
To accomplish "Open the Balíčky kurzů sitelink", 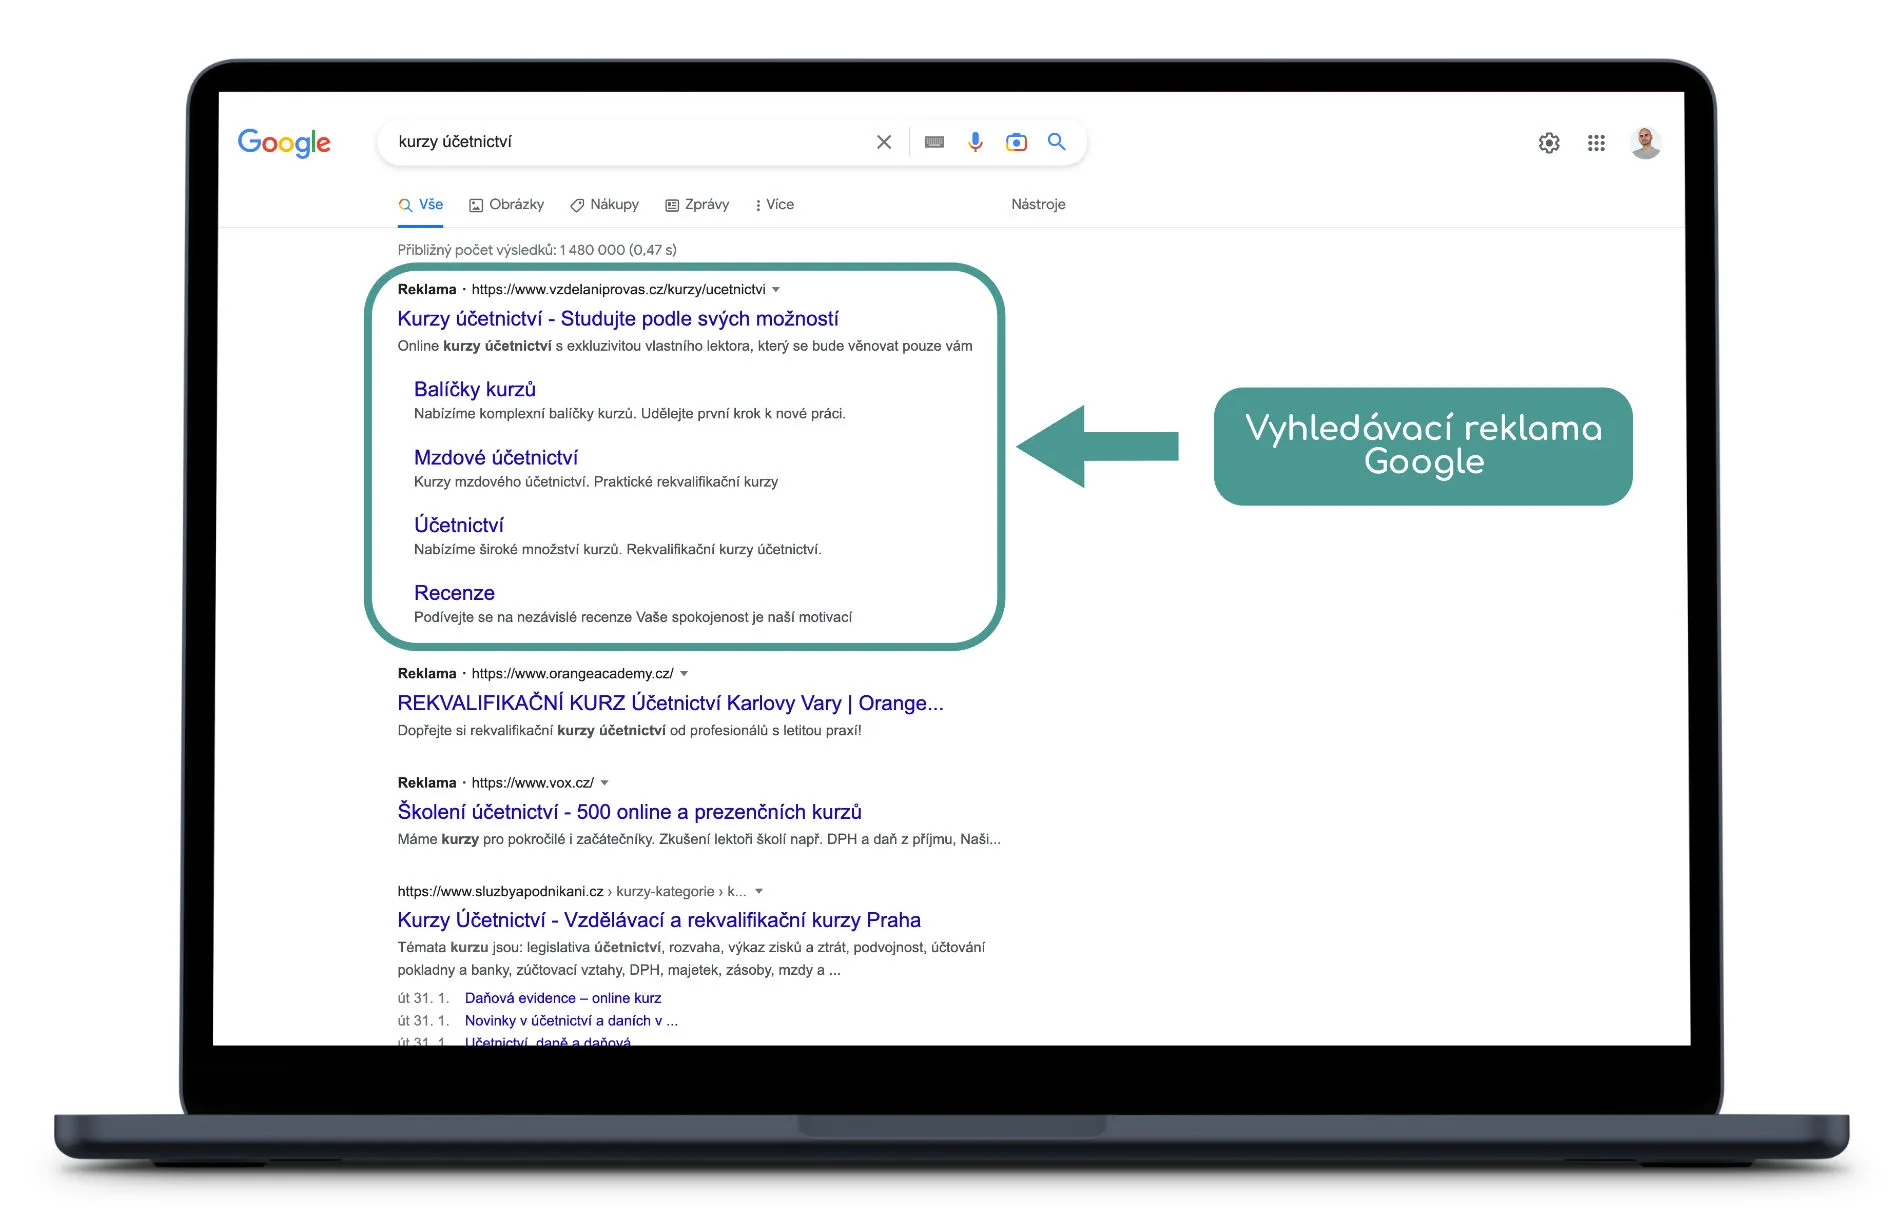I will (x=475, y=389).
